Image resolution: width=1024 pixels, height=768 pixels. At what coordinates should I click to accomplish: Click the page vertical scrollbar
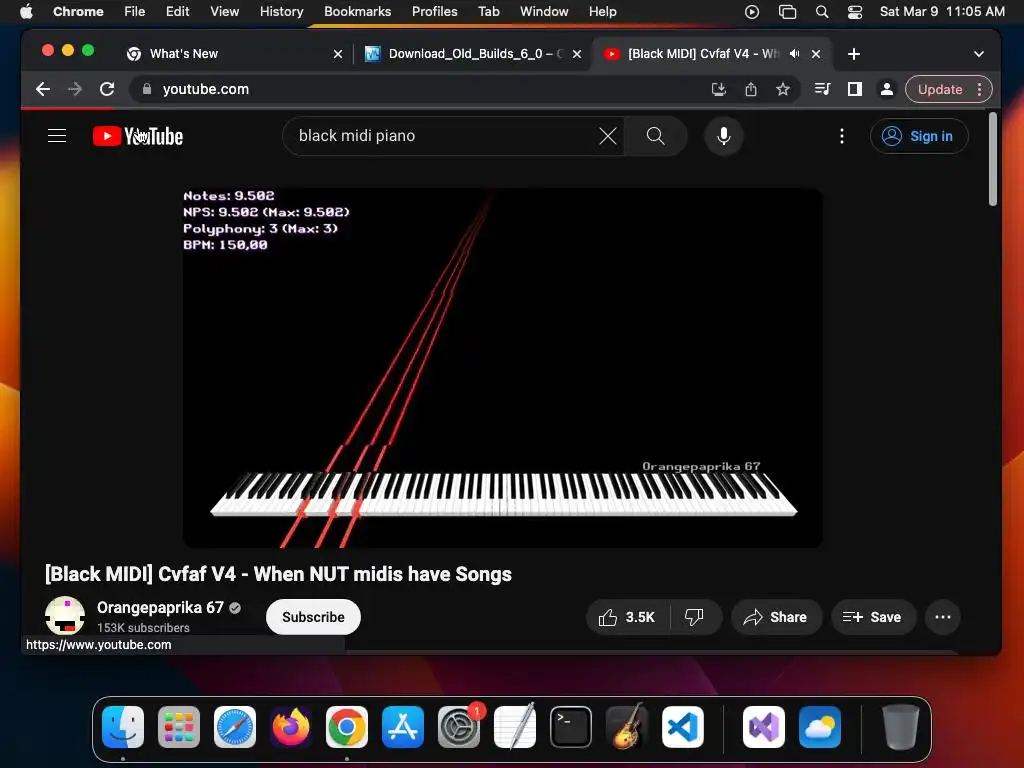click(x=993, y=159)
